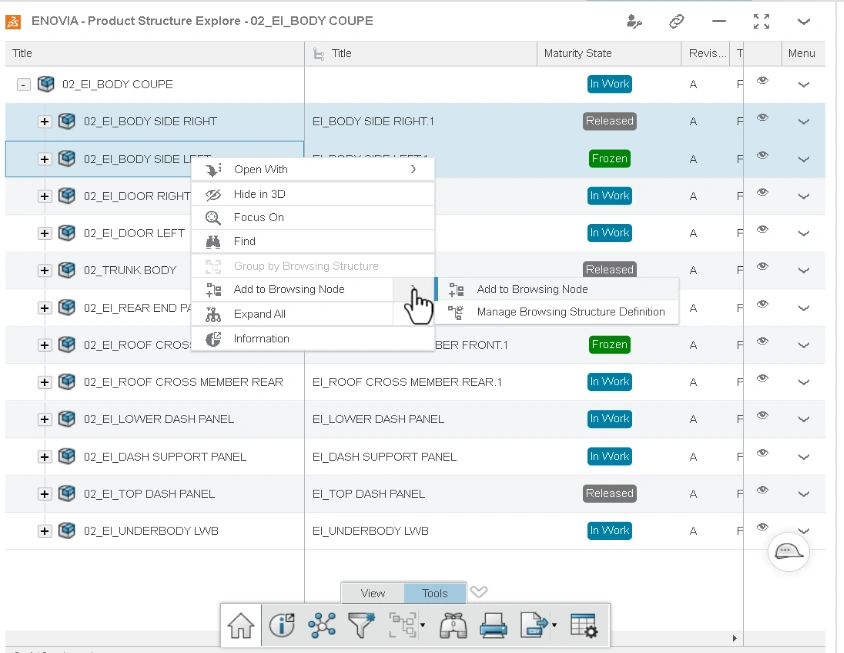Toggle eye for ROOF CROSS MEMBER REAR row
This screenshot has height=653, width=844.
(x=762, y=378)
